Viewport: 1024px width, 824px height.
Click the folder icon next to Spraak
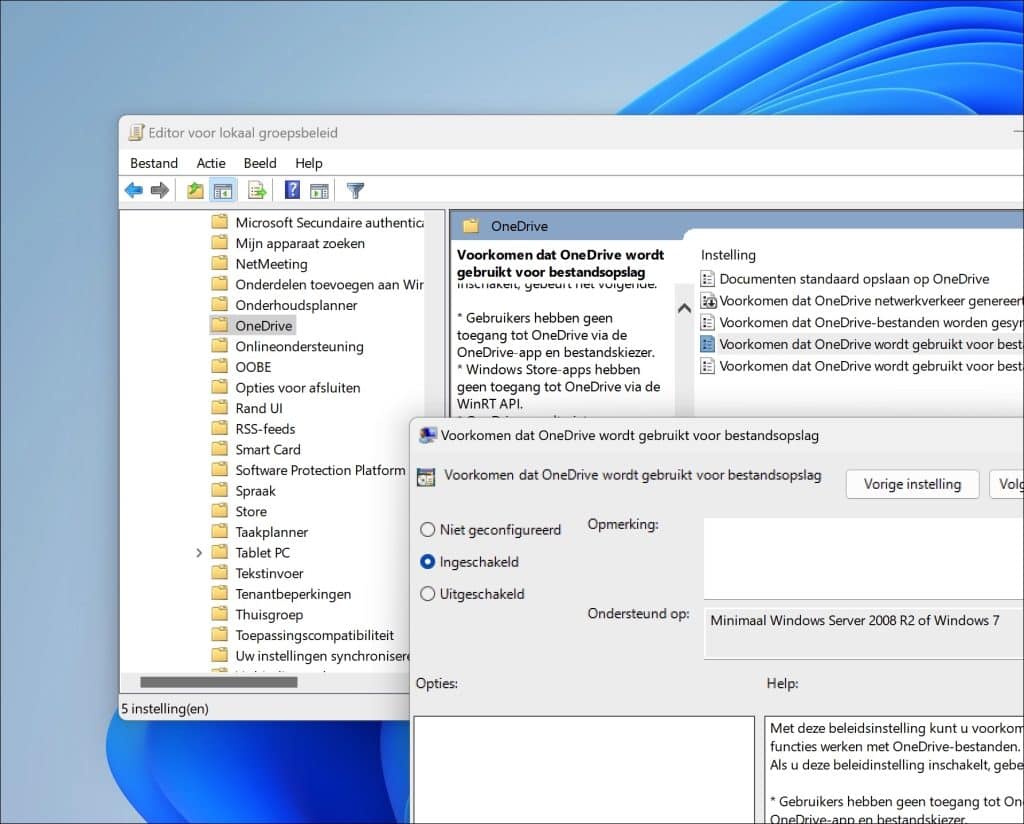pos(219,490)
